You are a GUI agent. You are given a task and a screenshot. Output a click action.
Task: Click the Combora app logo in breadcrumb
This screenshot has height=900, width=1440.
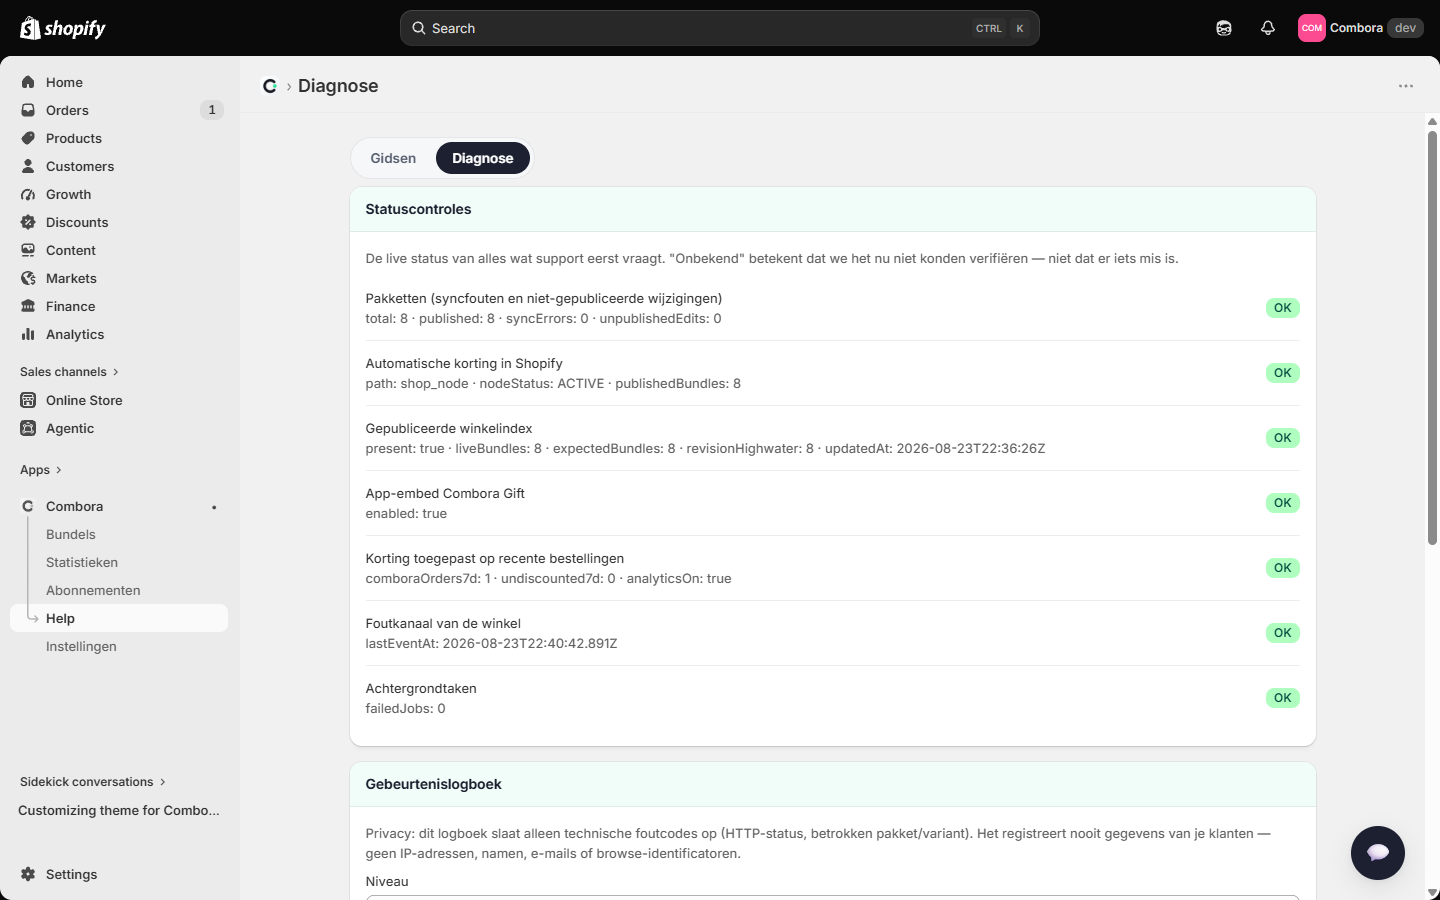coord(270,86)
